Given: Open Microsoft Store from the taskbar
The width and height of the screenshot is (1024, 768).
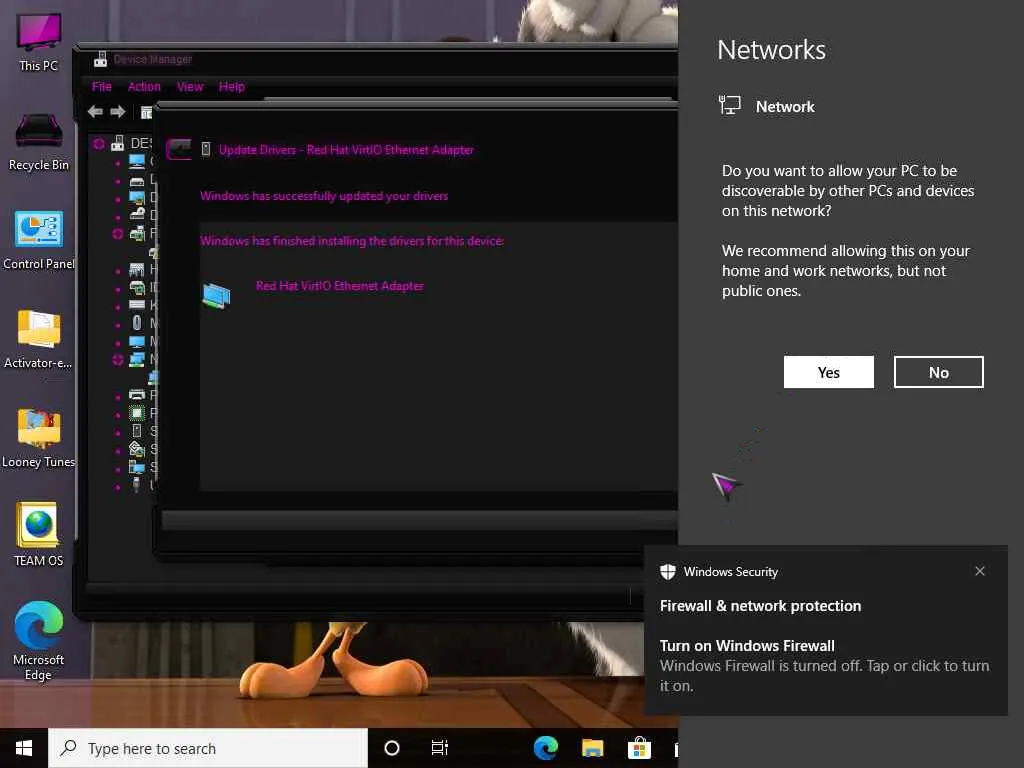Looking at the screenshot, I should (639, 748).
